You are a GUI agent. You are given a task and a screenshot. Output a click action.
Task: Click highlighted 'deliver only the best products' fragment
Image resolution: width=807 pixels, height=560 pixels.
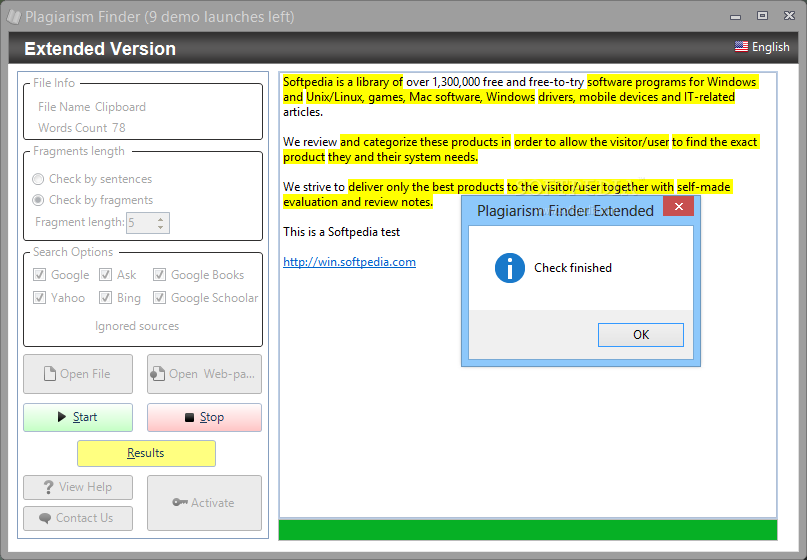pos(426,187)
